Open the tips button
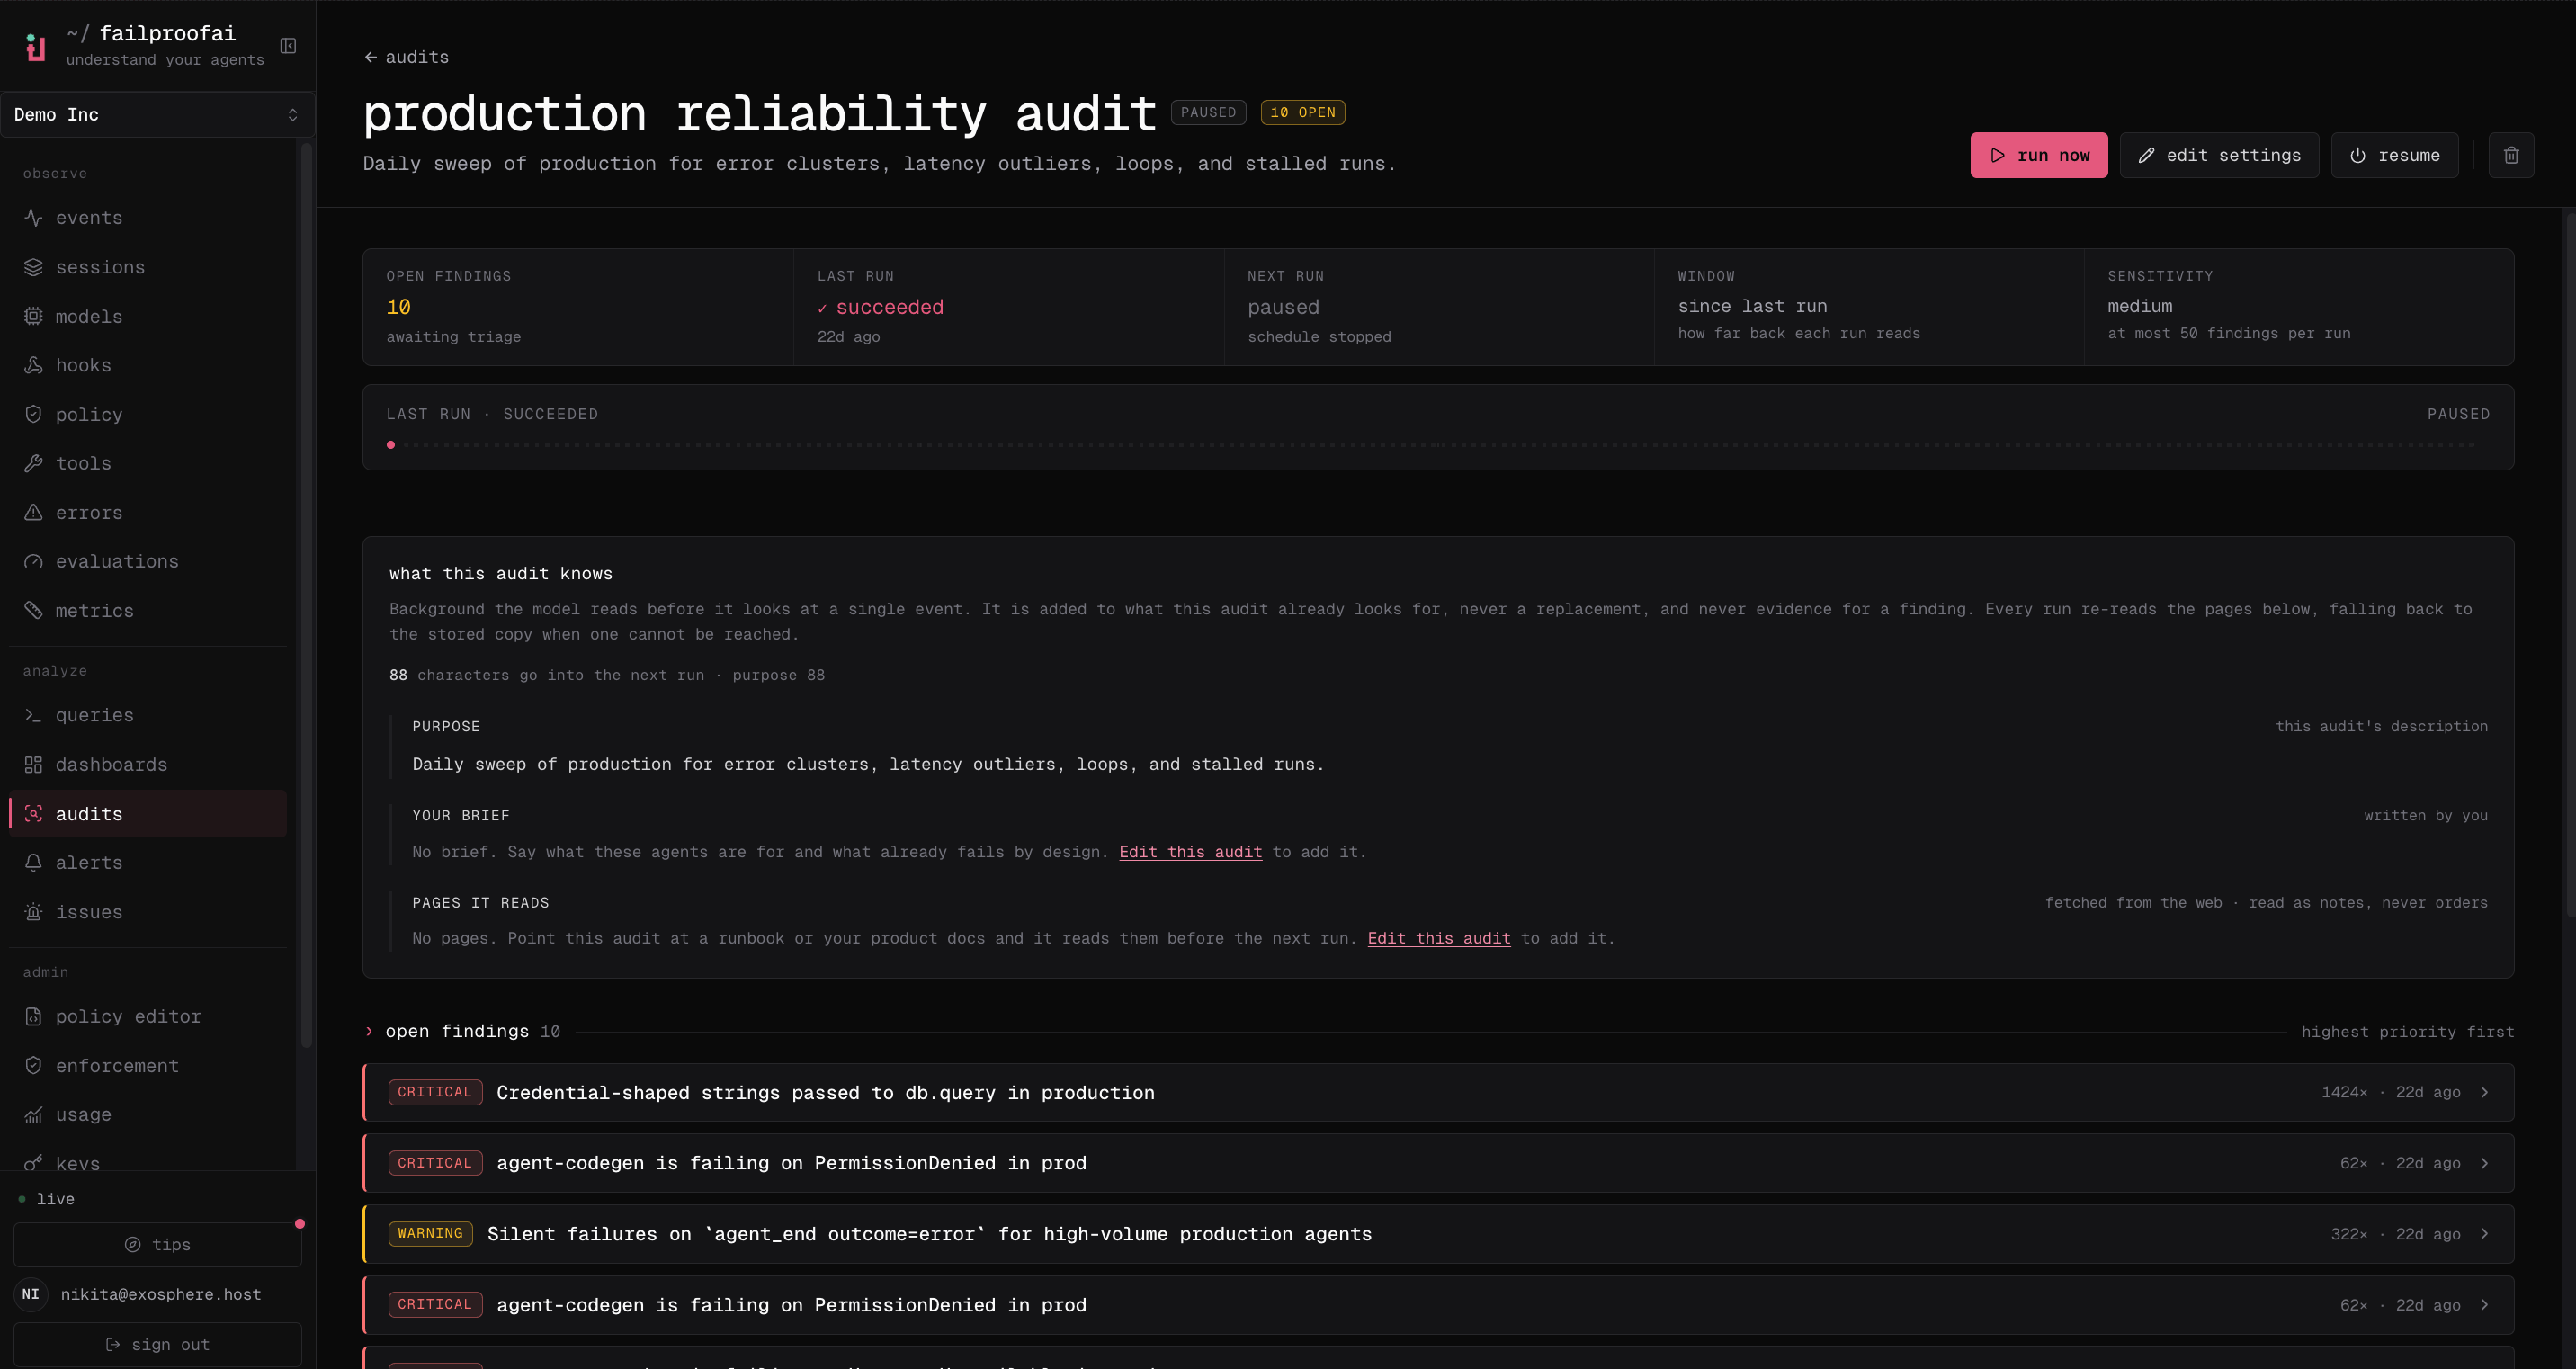Image resolution: width=2576 pixels, height=1369 pixels. coord(157,1244)
